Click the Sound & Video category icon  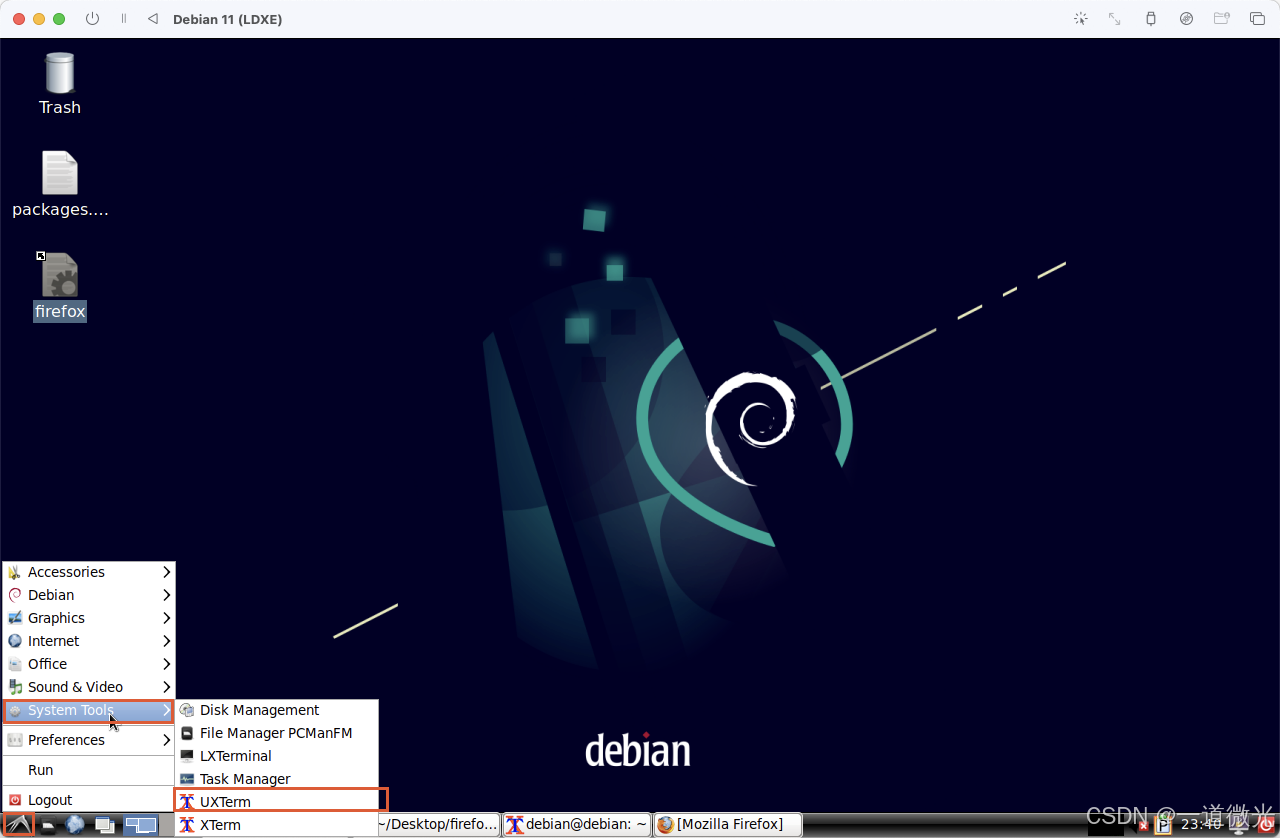coord(15,687)
